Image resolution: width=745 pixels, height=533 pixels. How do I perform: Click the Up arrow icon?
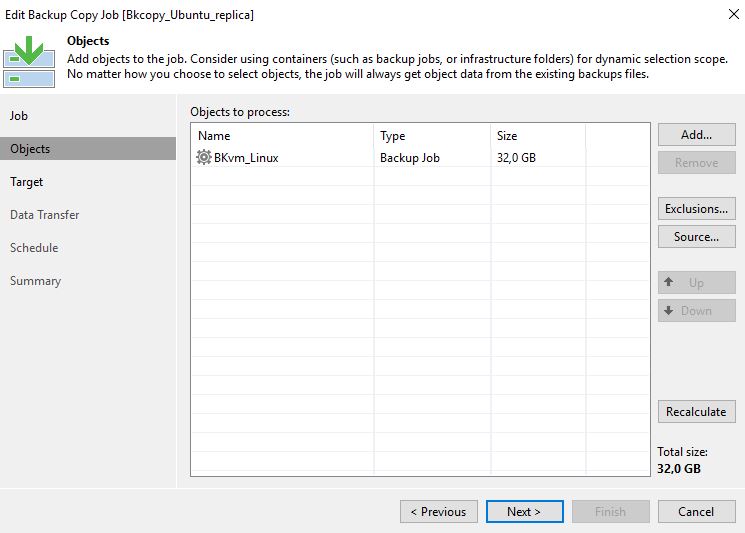point(669,282)
